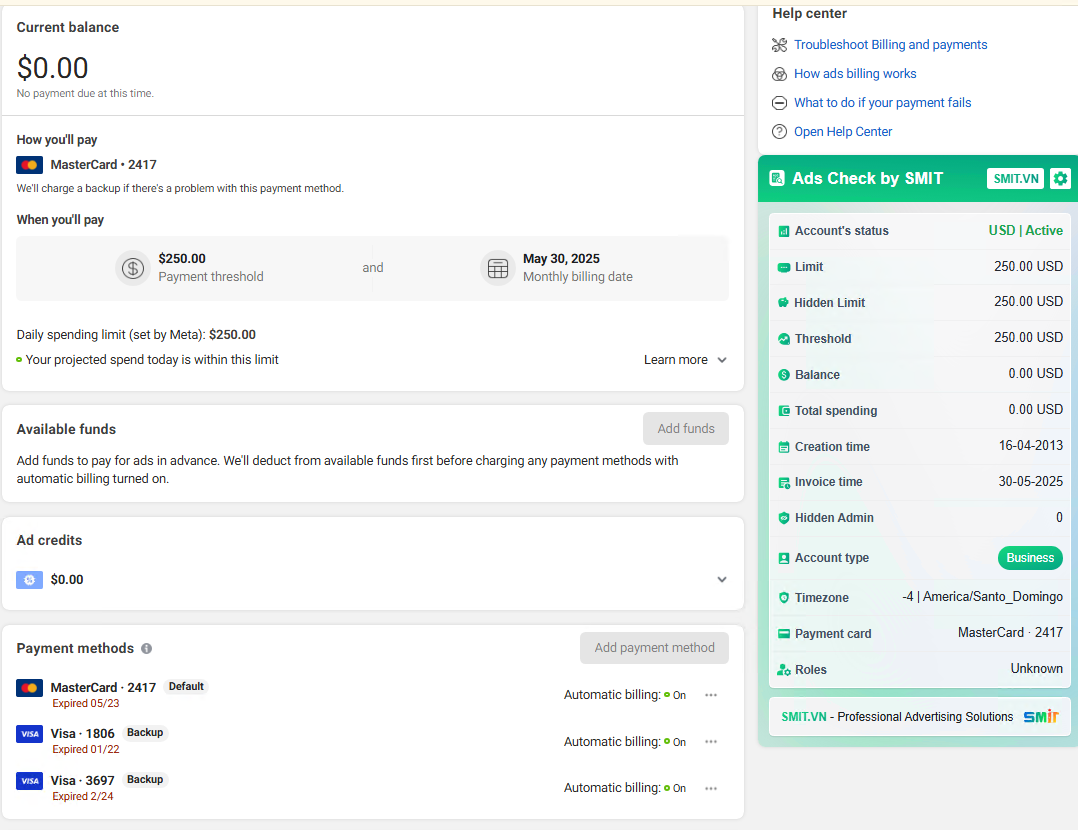This screenshot has width=1078, height=830.
Task: Click the Roles value Unknown
Action: tap(1037, 668)
